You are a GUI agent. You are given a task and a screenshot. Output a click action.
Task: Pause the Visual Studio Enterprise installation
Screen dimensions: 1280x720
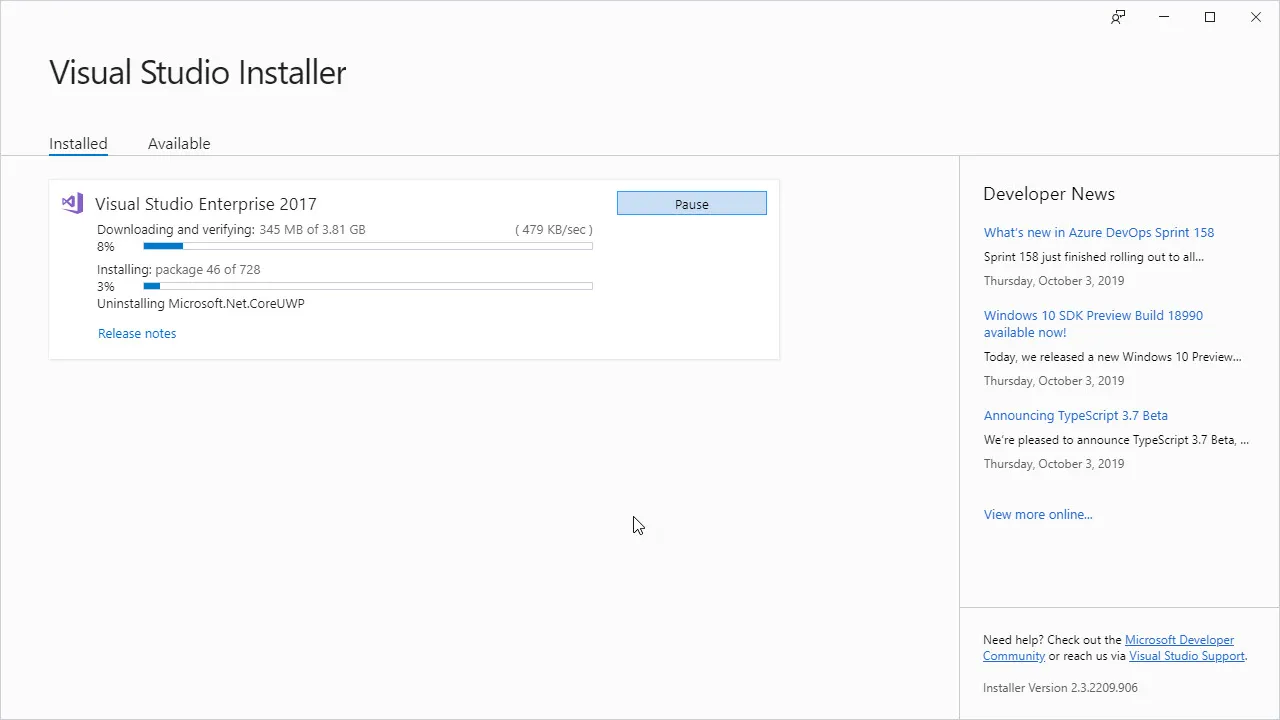pyautogui.click(x=692, y=204)
